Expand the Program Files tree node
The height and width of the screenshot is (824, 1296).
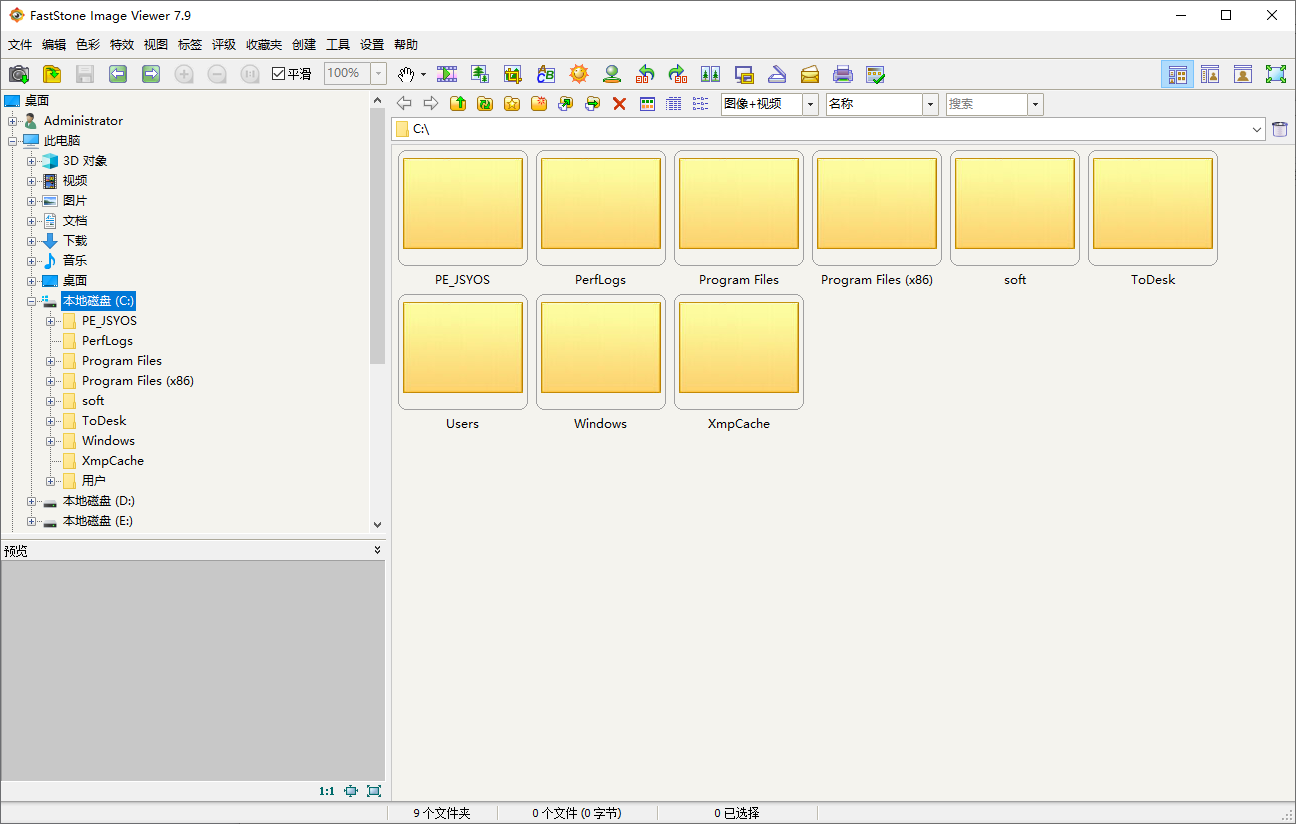click(51, 361)
